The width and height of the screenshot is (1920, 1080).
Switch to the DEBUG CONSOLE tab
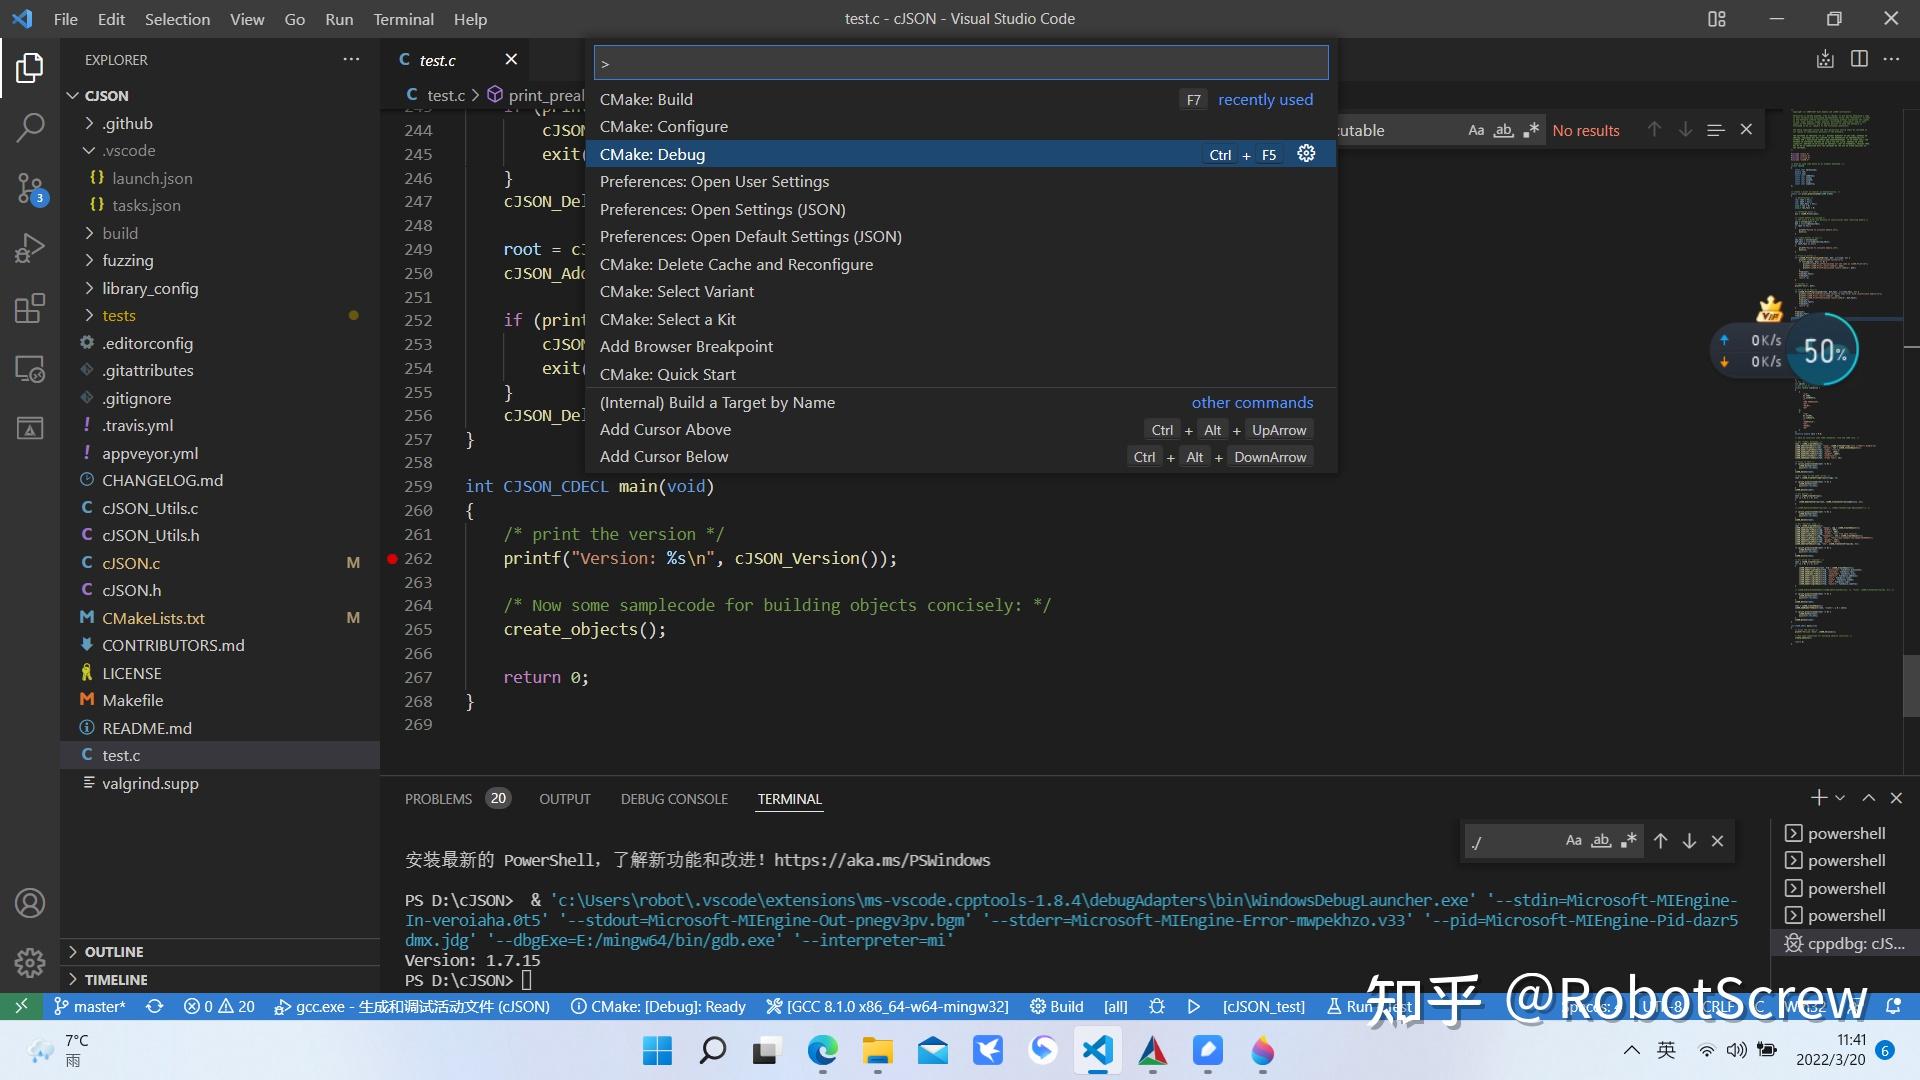(674, 798)
